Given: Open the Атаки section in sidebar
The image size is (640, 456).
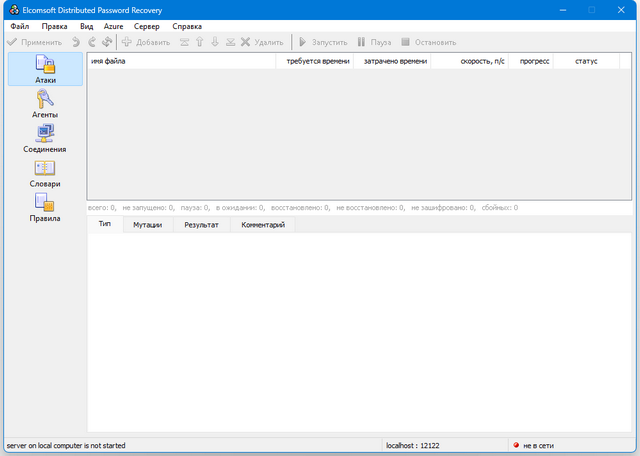Looking at the screenshot, I should (x=45, y=69).
